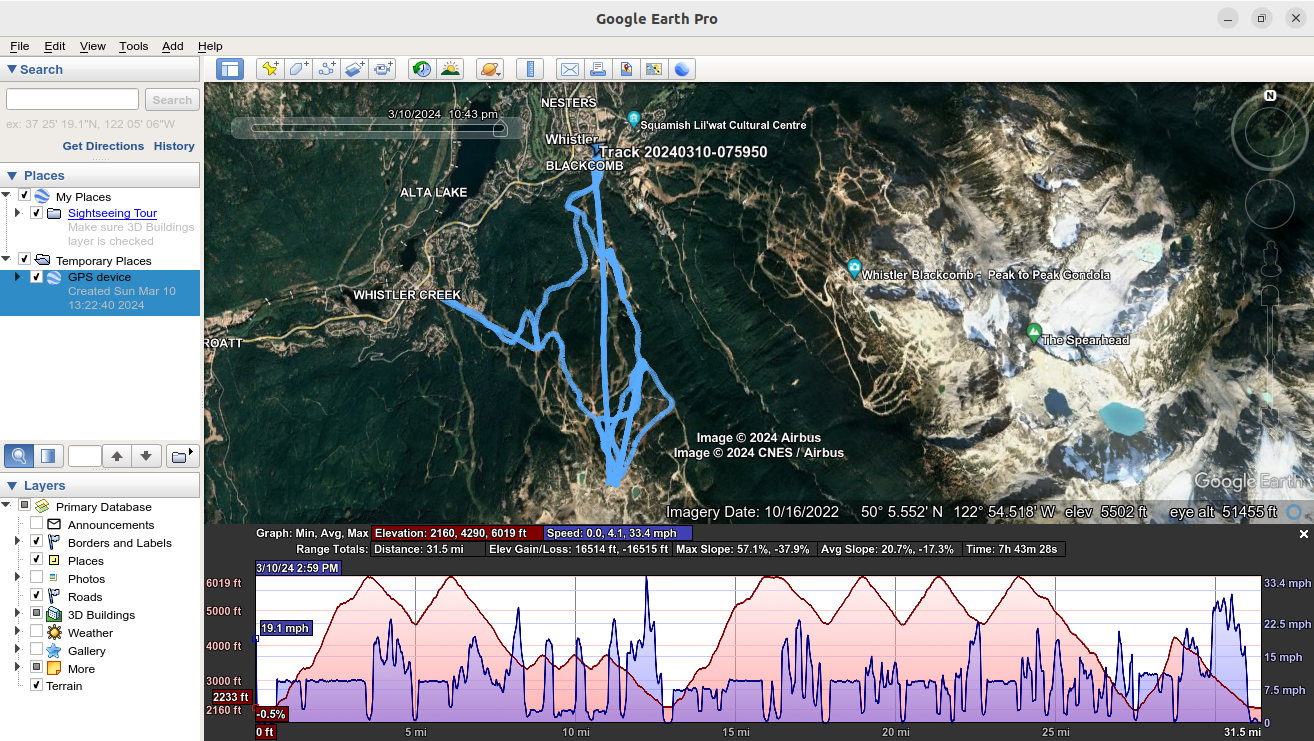
Task: Open the Sightseeing Tour link
Action: click(x=112, y=213)
